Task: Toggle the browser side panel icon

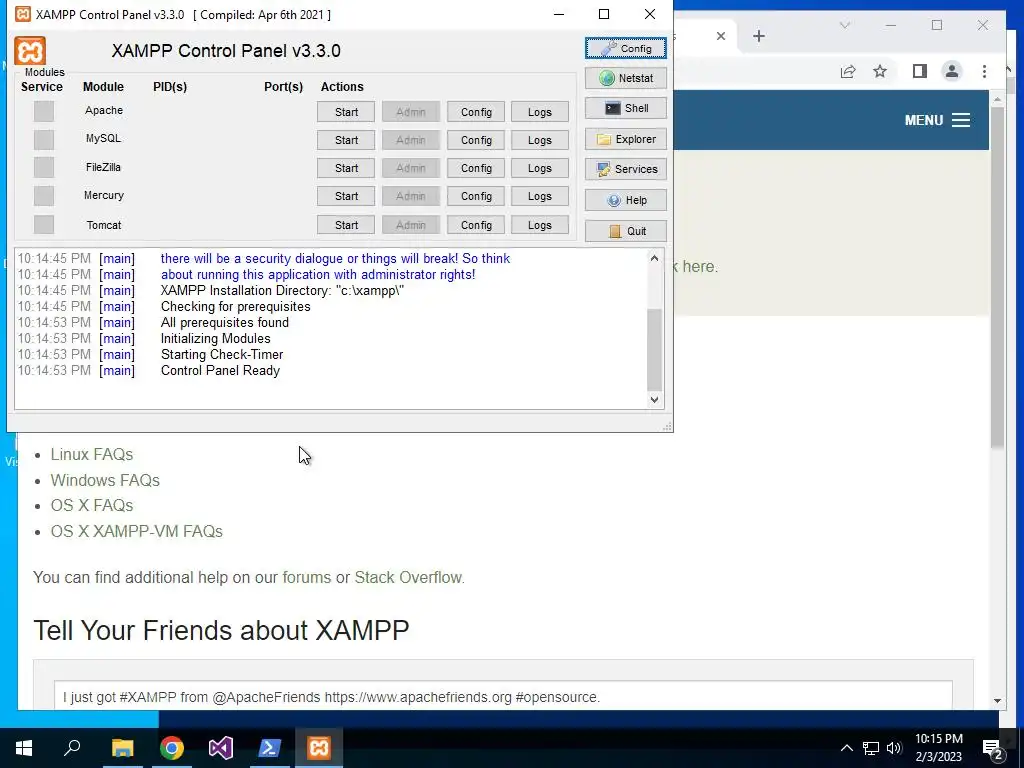Action: pyautogui.click(x=920, y=71)
